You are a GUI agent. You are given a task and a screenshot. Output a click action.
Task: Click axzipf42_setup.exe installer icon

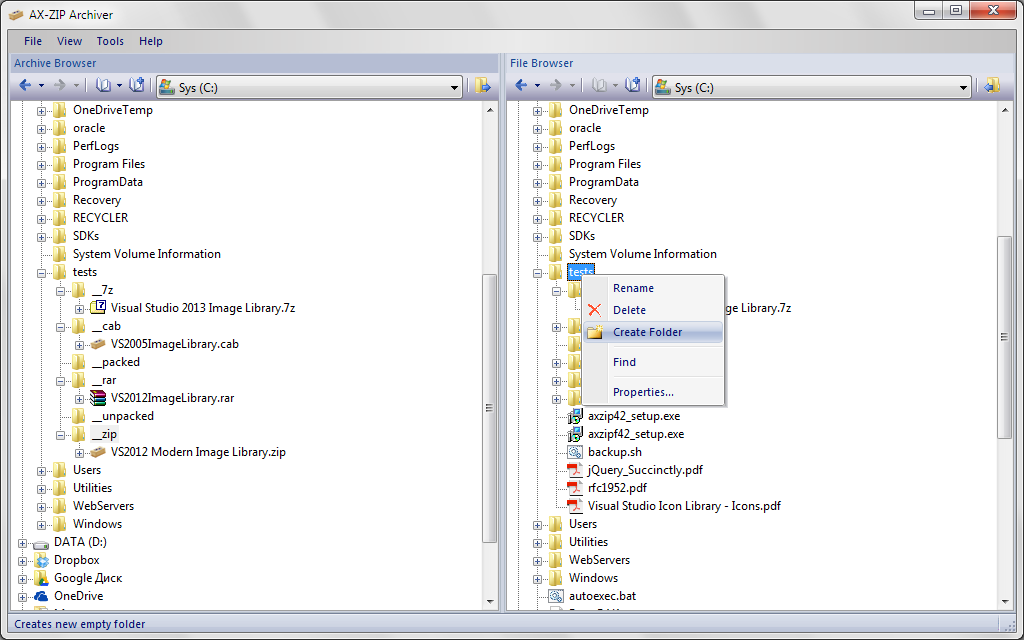coord(575,434)
